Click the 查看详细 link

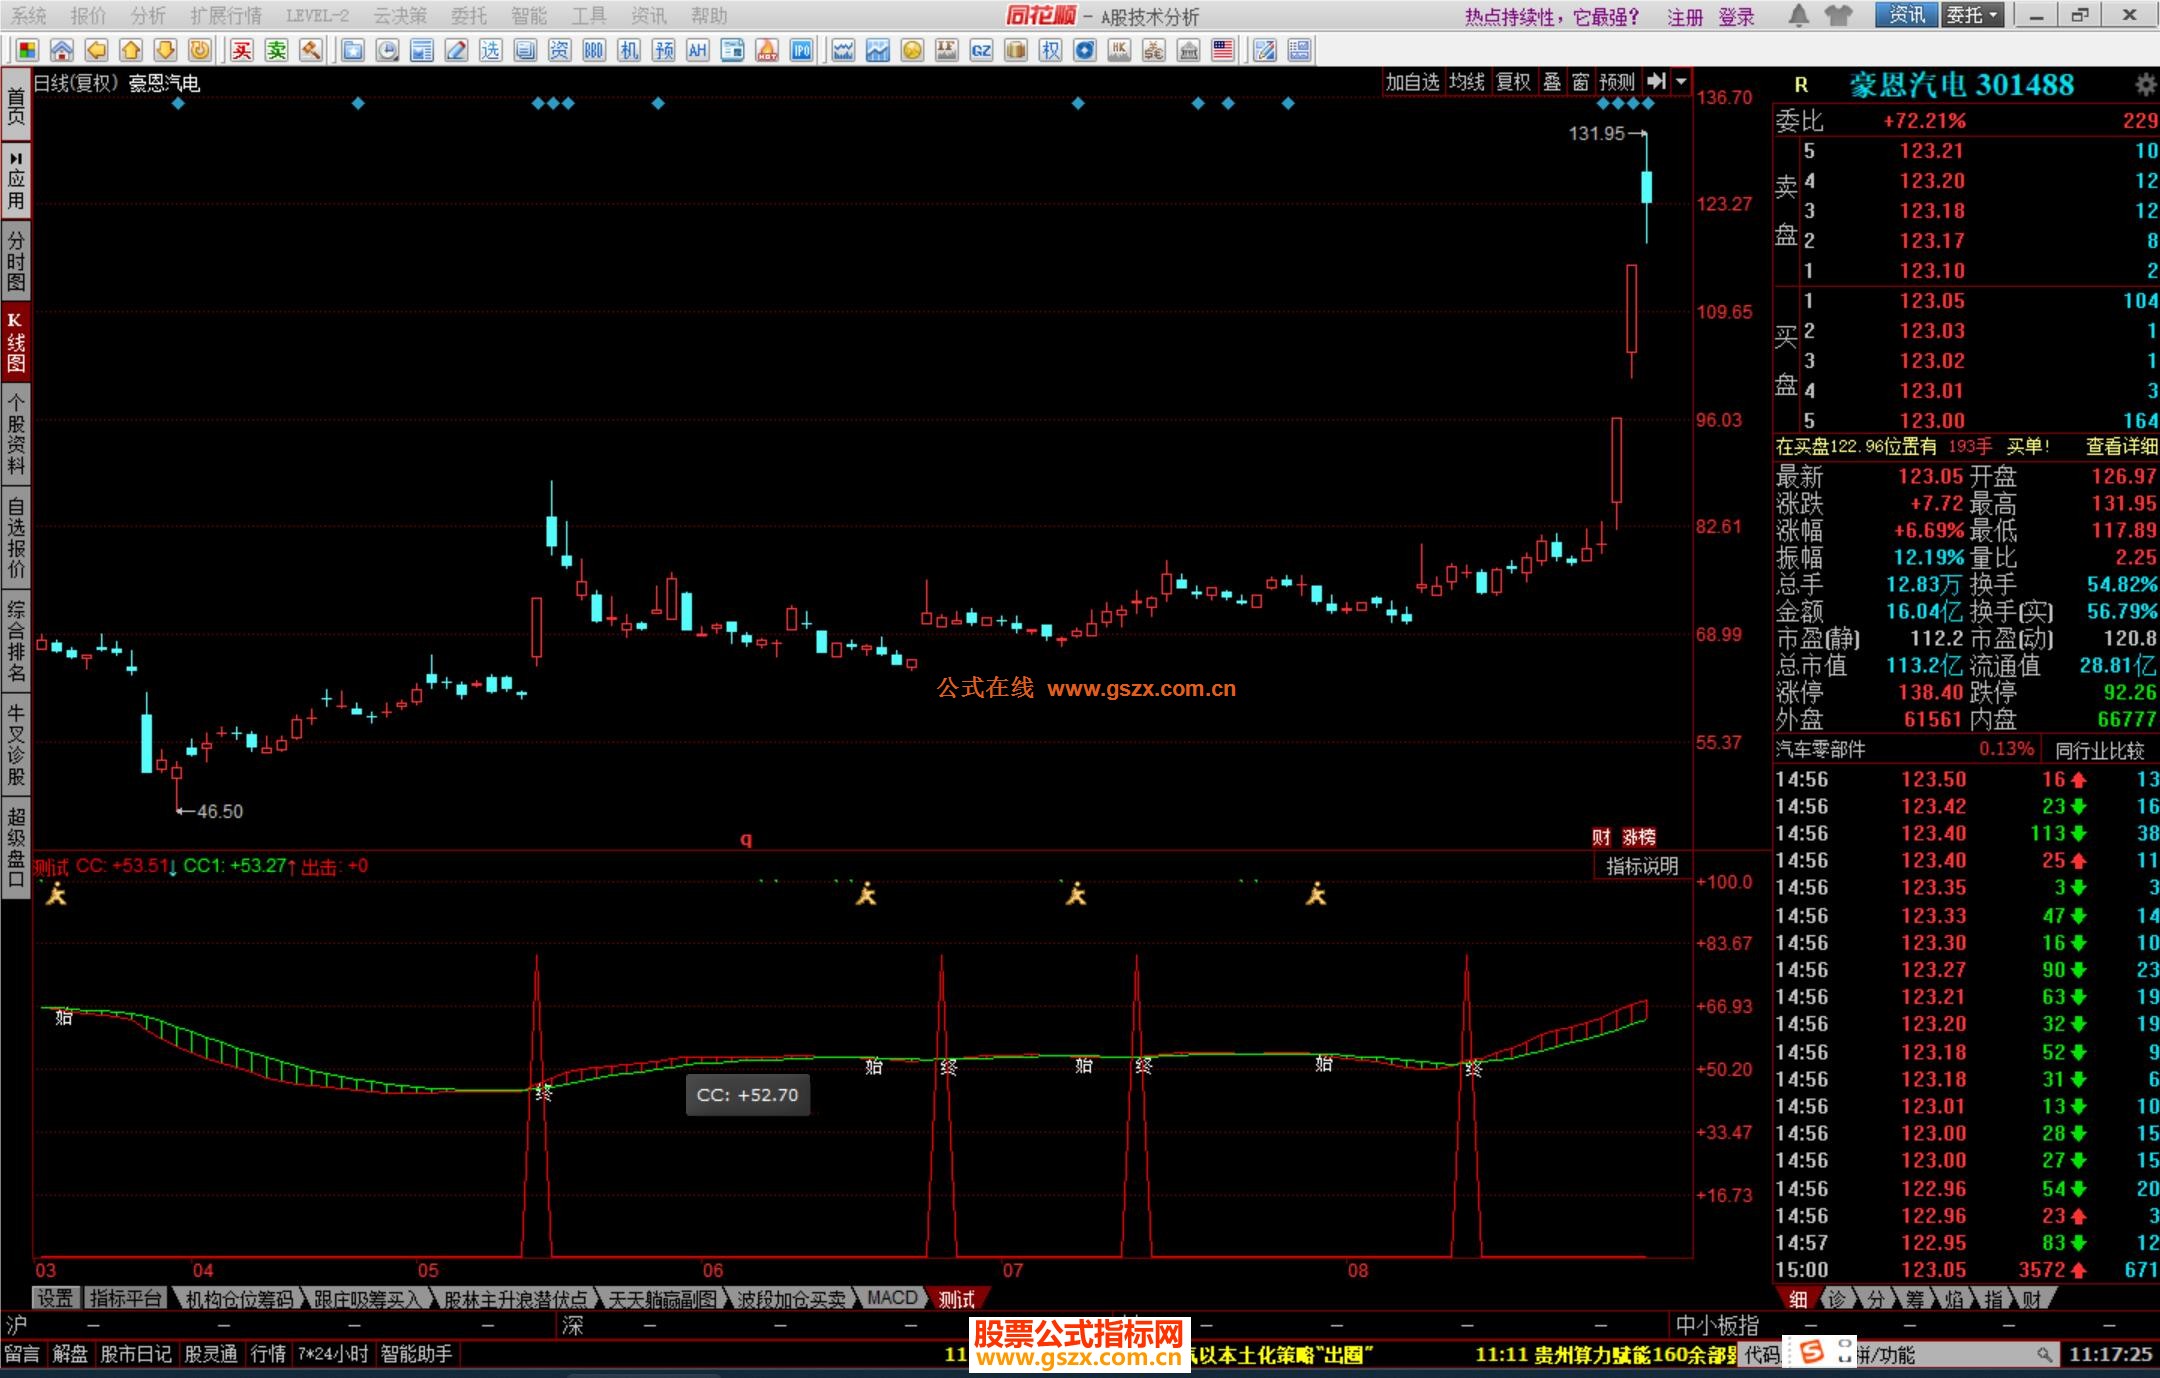click(2121, 446)
